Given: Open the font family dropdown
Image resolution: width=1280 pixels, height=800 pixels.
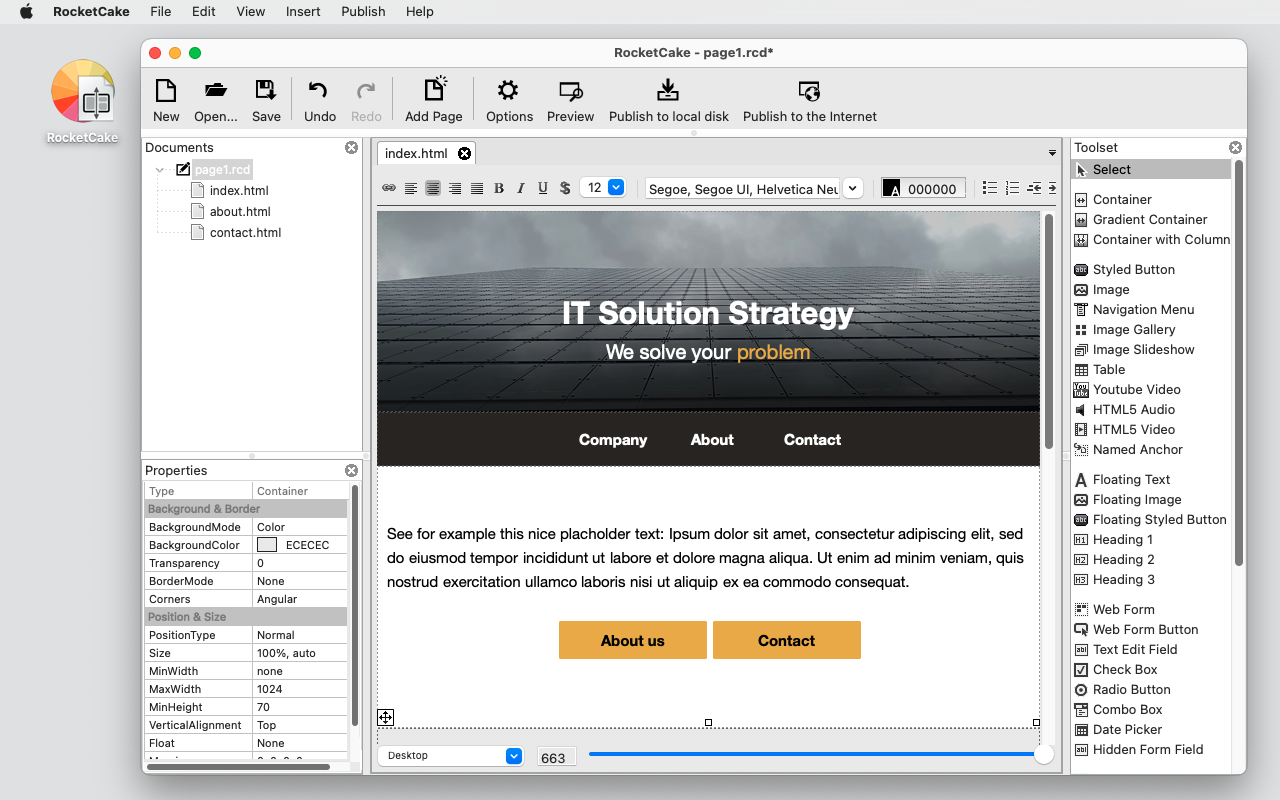Looking at the screenshot, I should (x=852, y=188).
